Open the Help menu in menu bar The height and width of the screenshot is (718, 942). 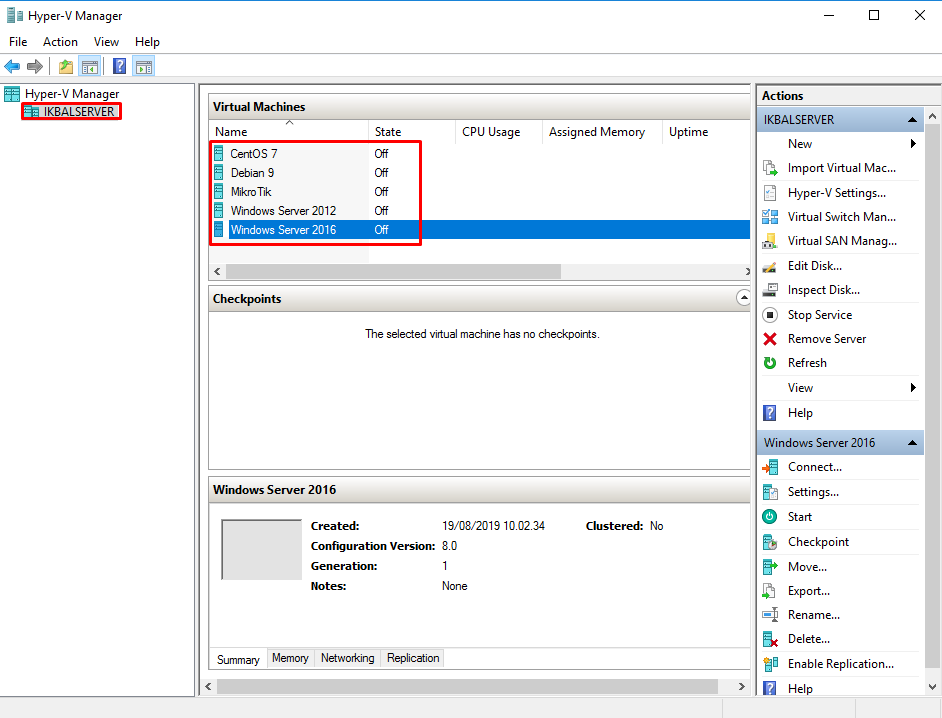[x=147, y=41]
